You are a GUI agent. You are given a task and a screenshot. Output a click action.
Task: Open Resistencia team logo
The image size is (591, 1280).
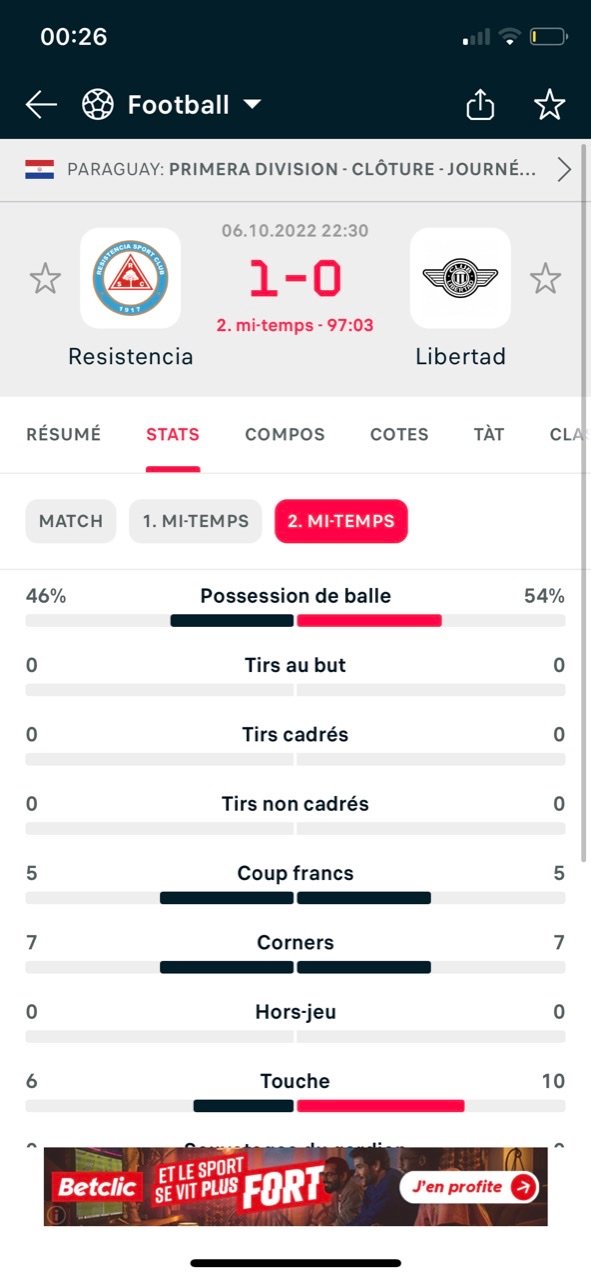130,278
